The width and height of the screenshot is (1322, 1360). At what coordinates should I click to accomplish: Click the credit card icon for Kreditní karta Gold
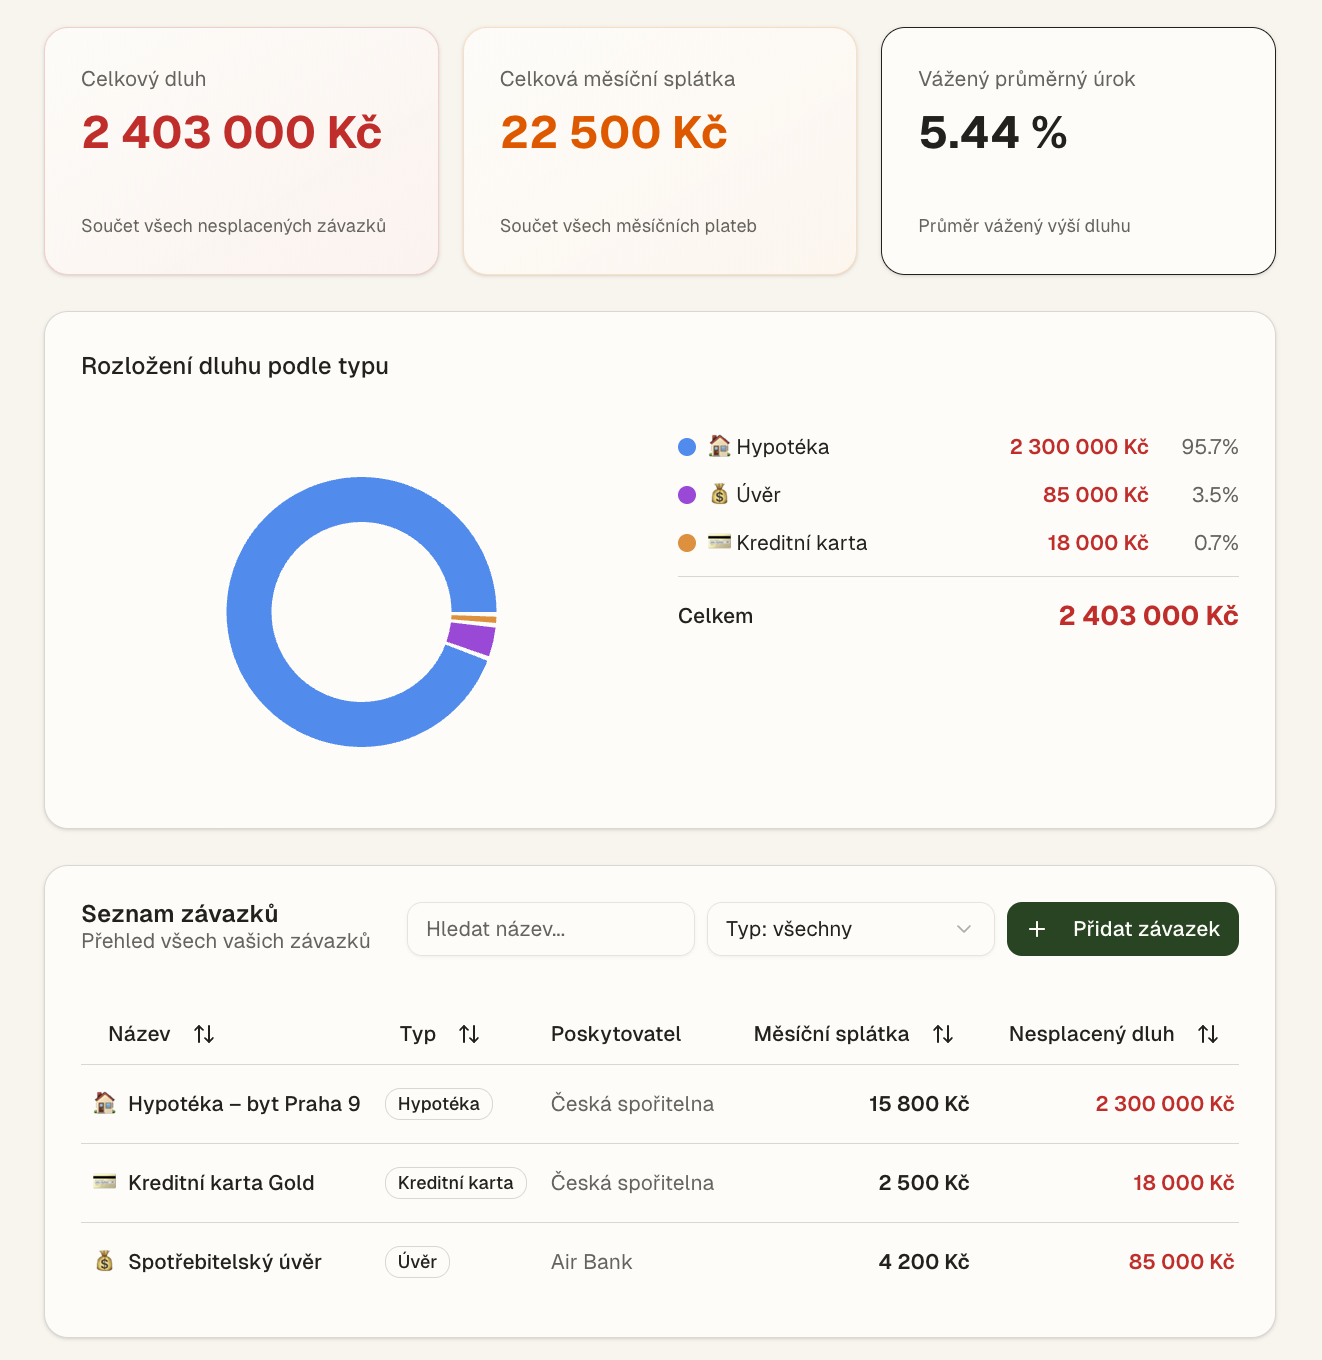point(103,1182)
